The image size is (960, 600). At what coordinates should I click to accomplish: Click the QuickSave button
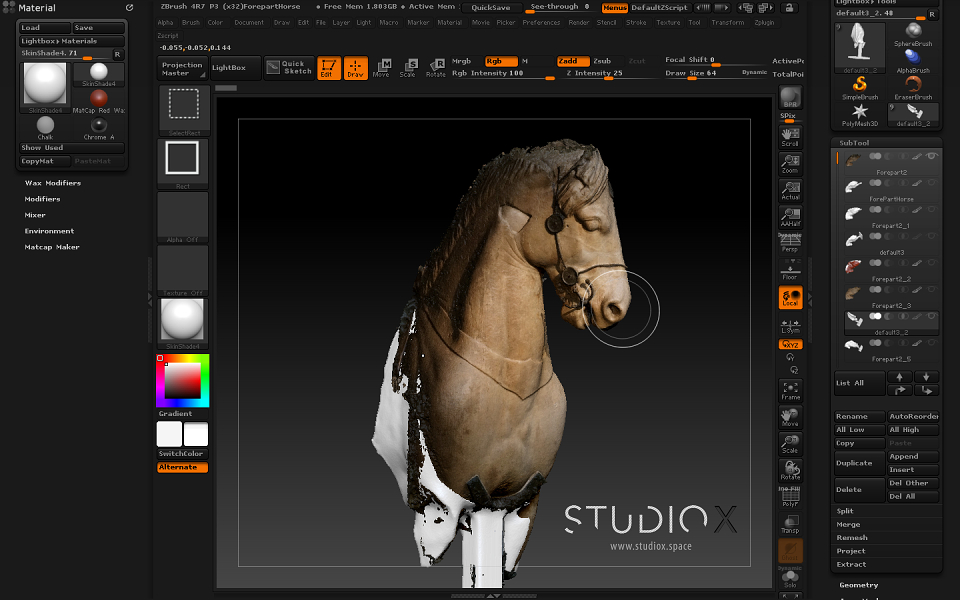click(x=491, y=7)
